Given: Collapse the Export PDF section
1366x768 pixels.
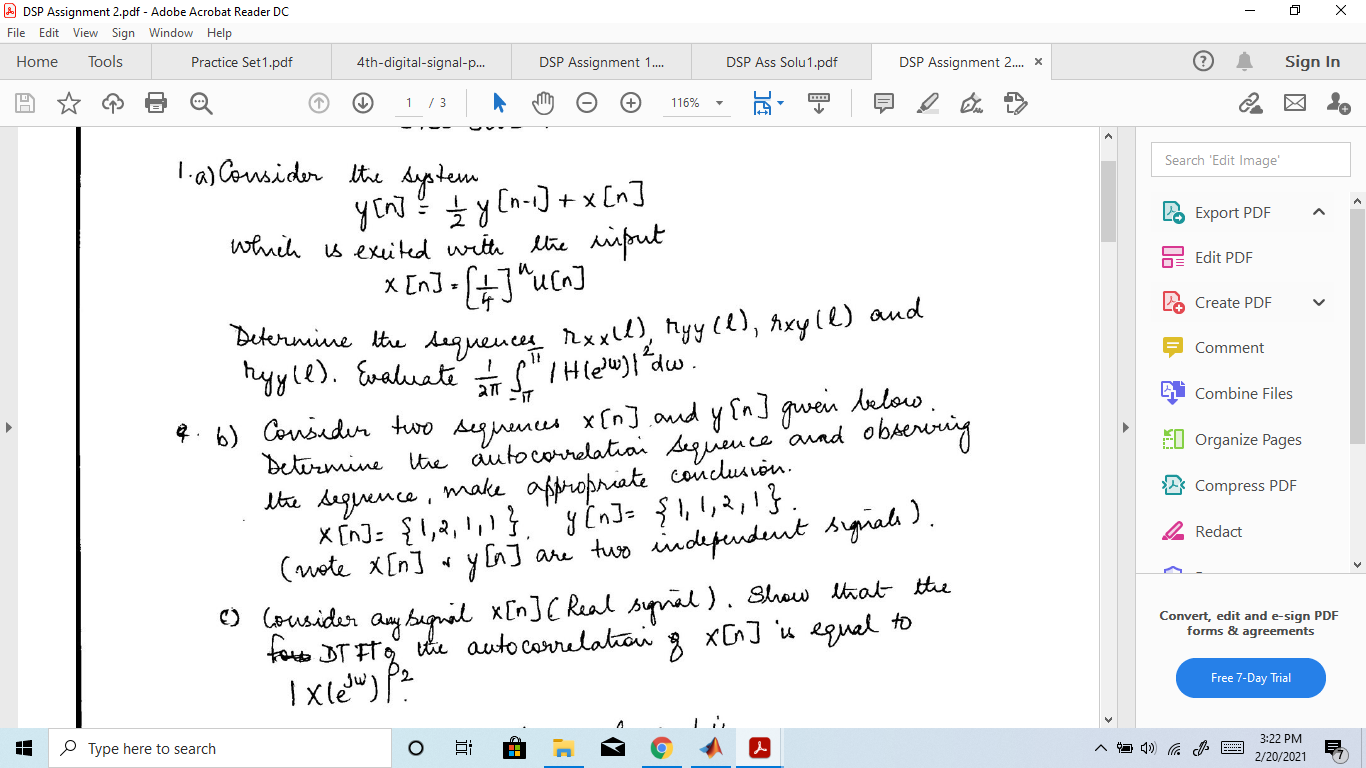Looking at the screenshot, I should point(1318,212).
